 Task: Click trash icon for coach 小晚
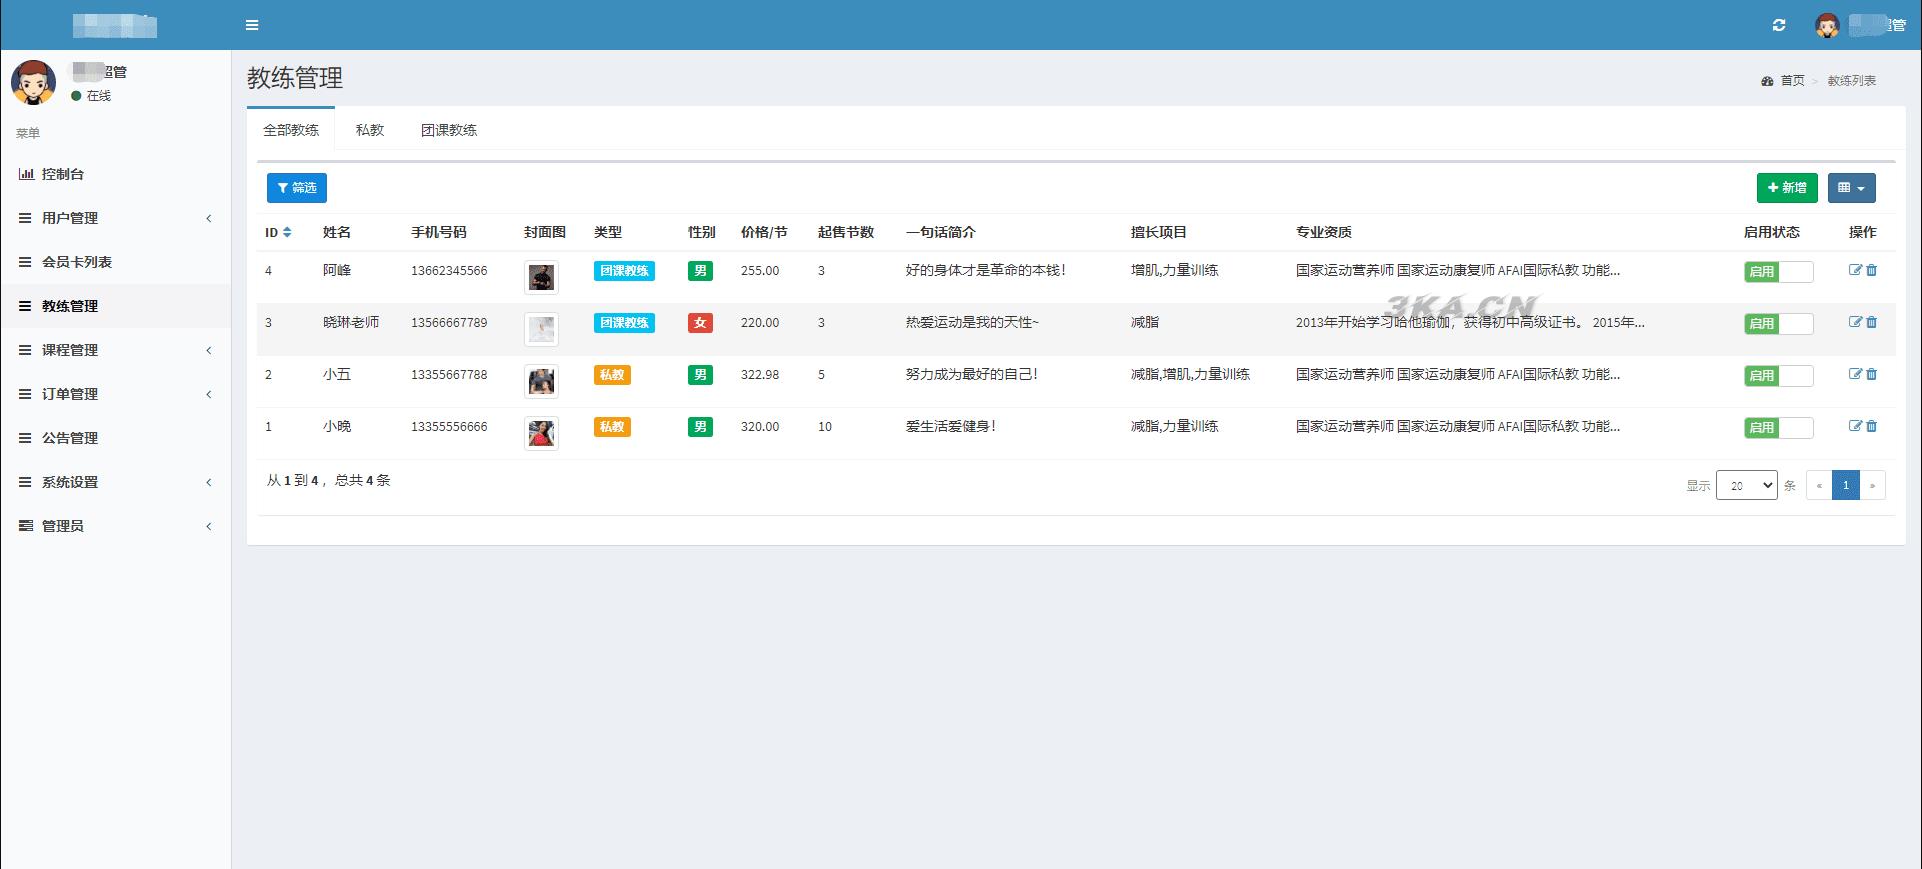point(1872,426)
